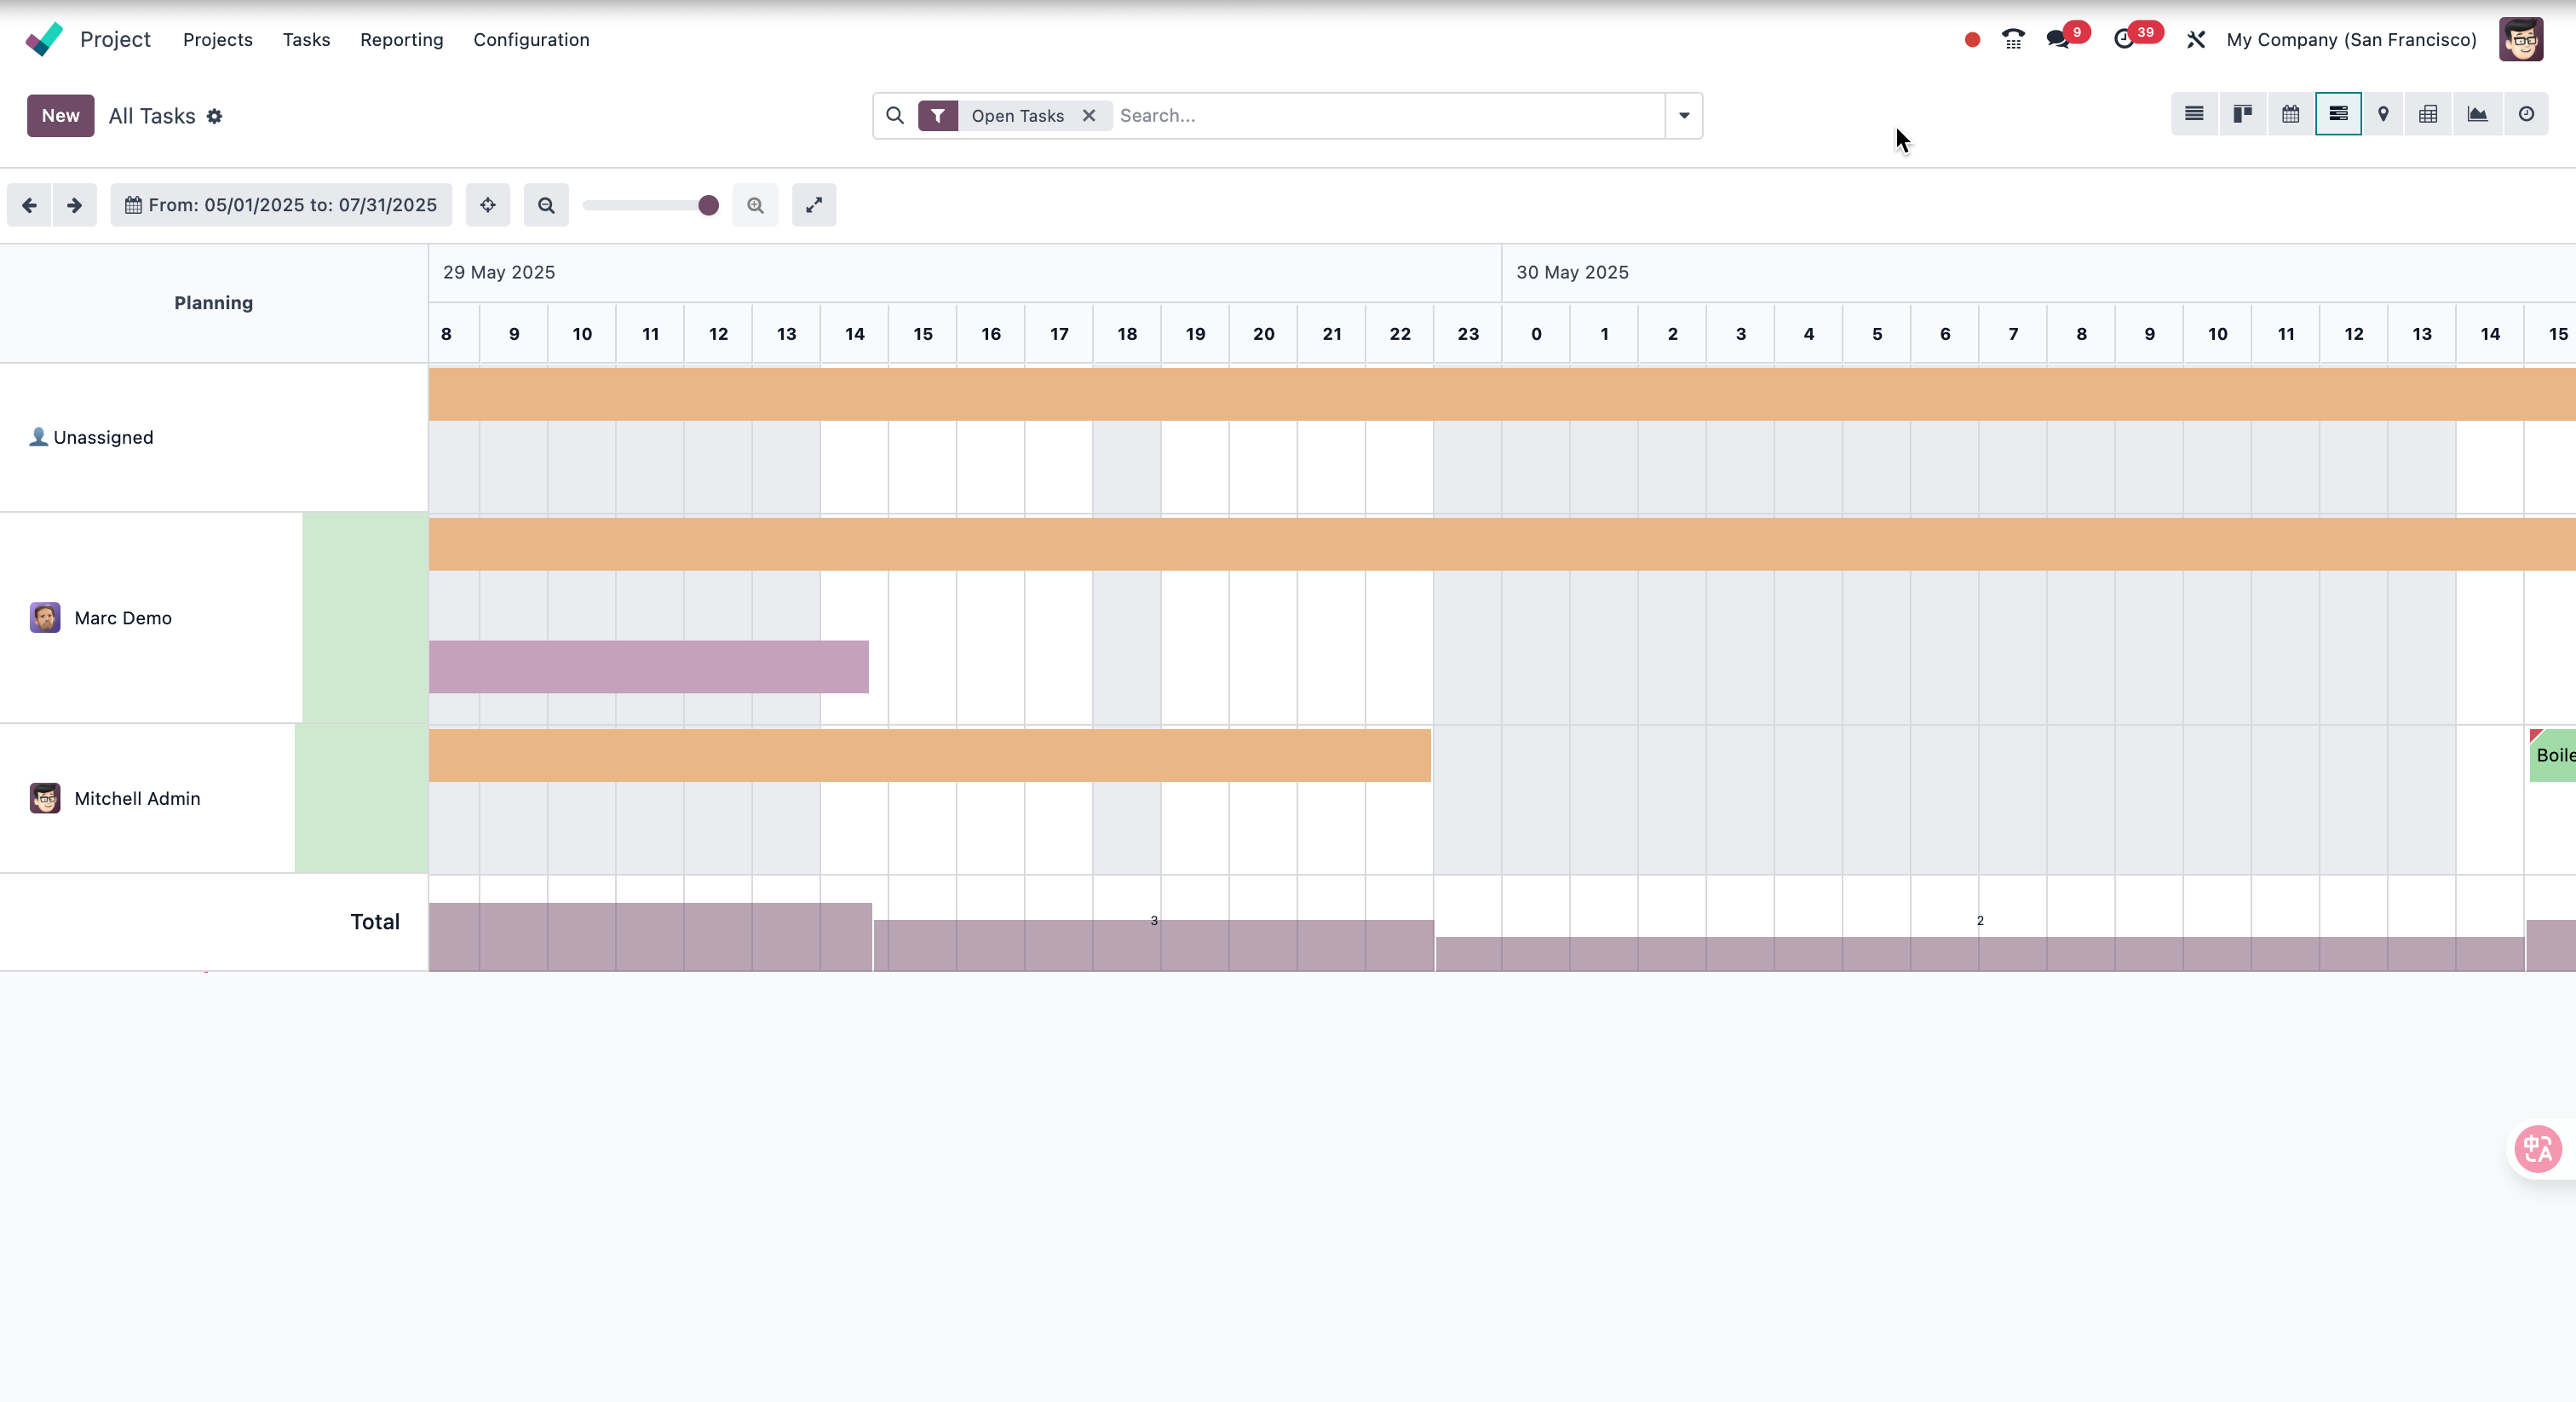Click the Gantt zoom slider handle
This screenshot has height=1402, width=2576.
(x=708, y=205)
